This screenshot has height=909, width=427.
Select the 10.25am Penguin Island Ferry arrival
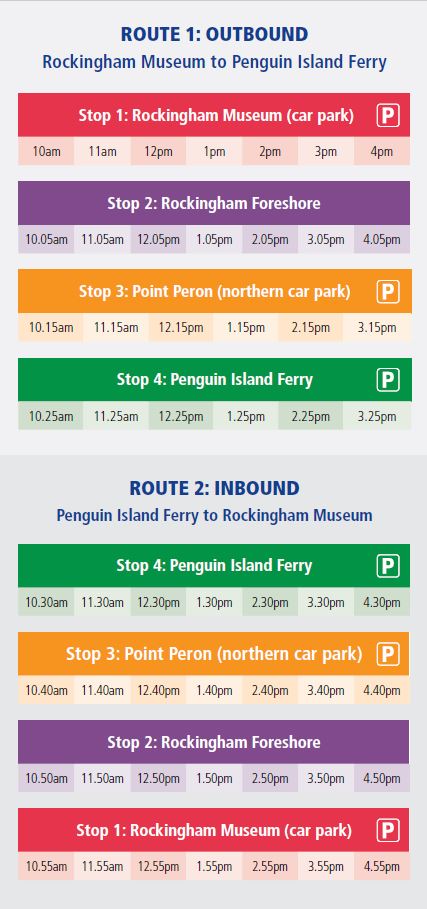pos(51,416)
